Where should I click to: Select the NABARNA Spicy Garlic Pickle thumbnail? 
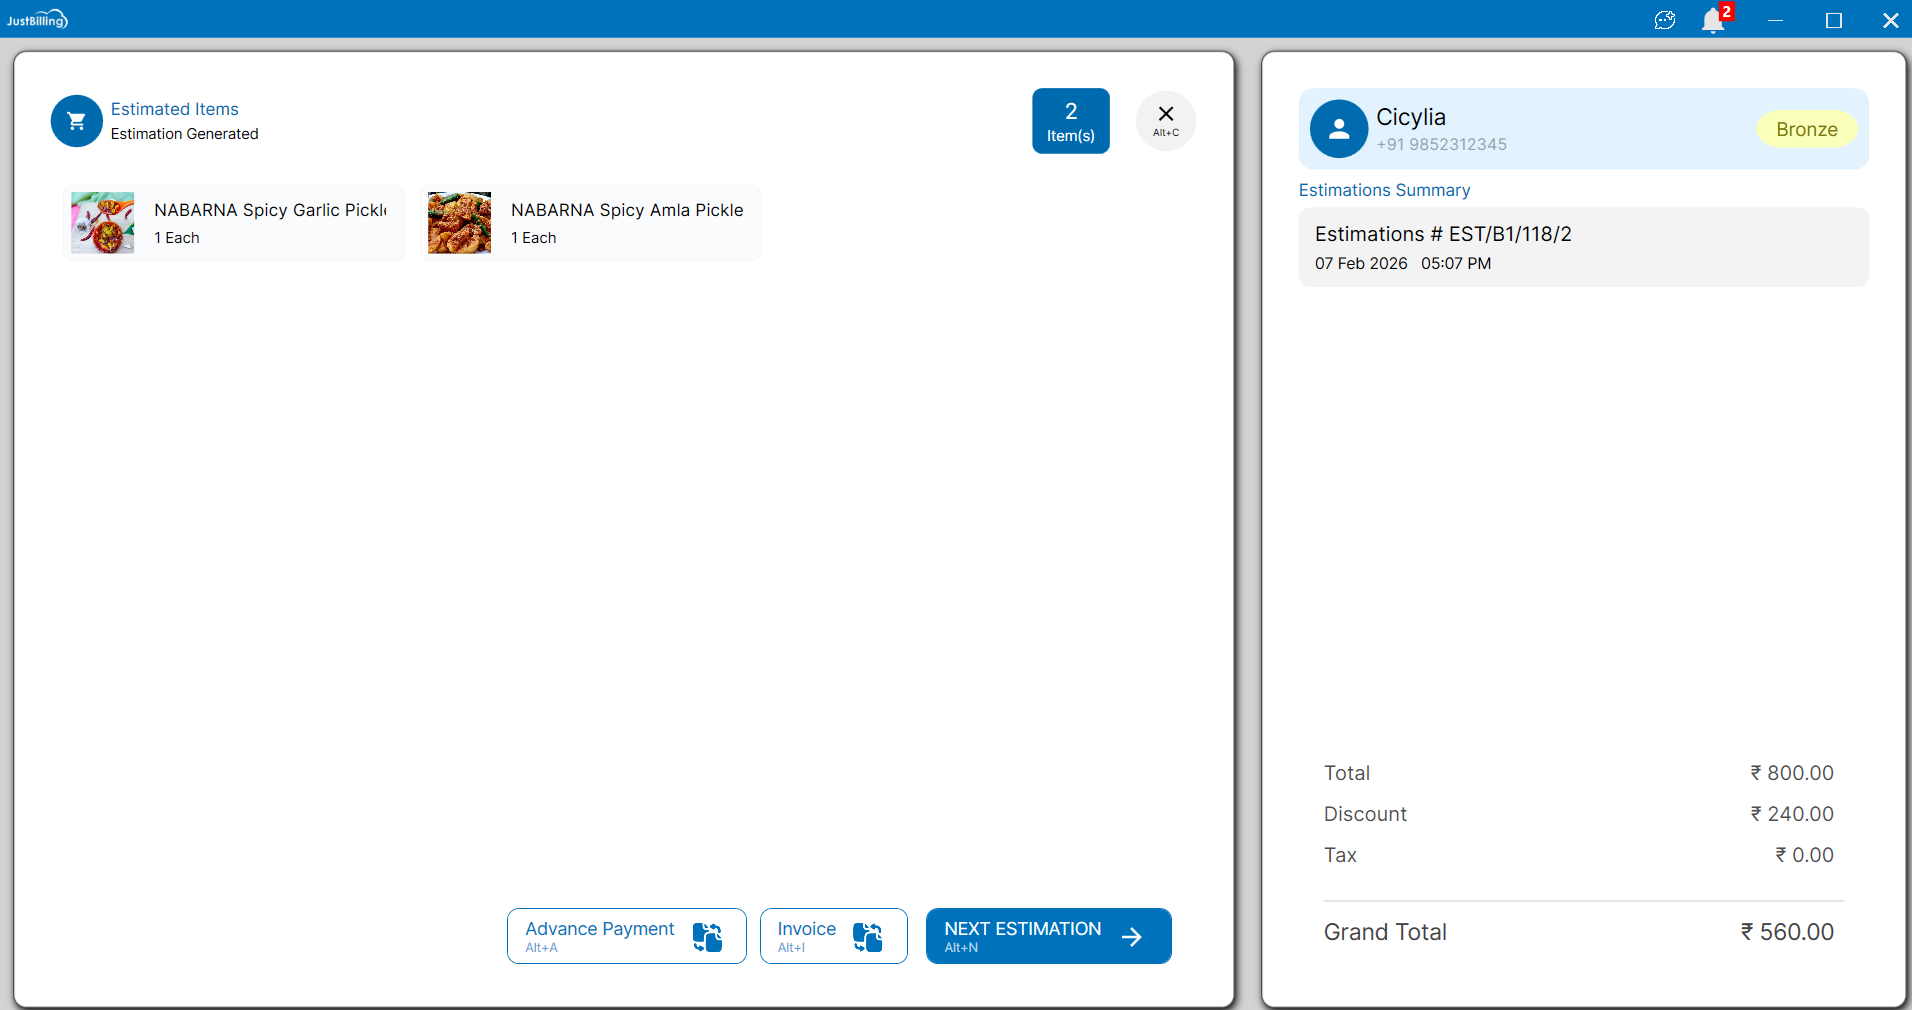103,223
